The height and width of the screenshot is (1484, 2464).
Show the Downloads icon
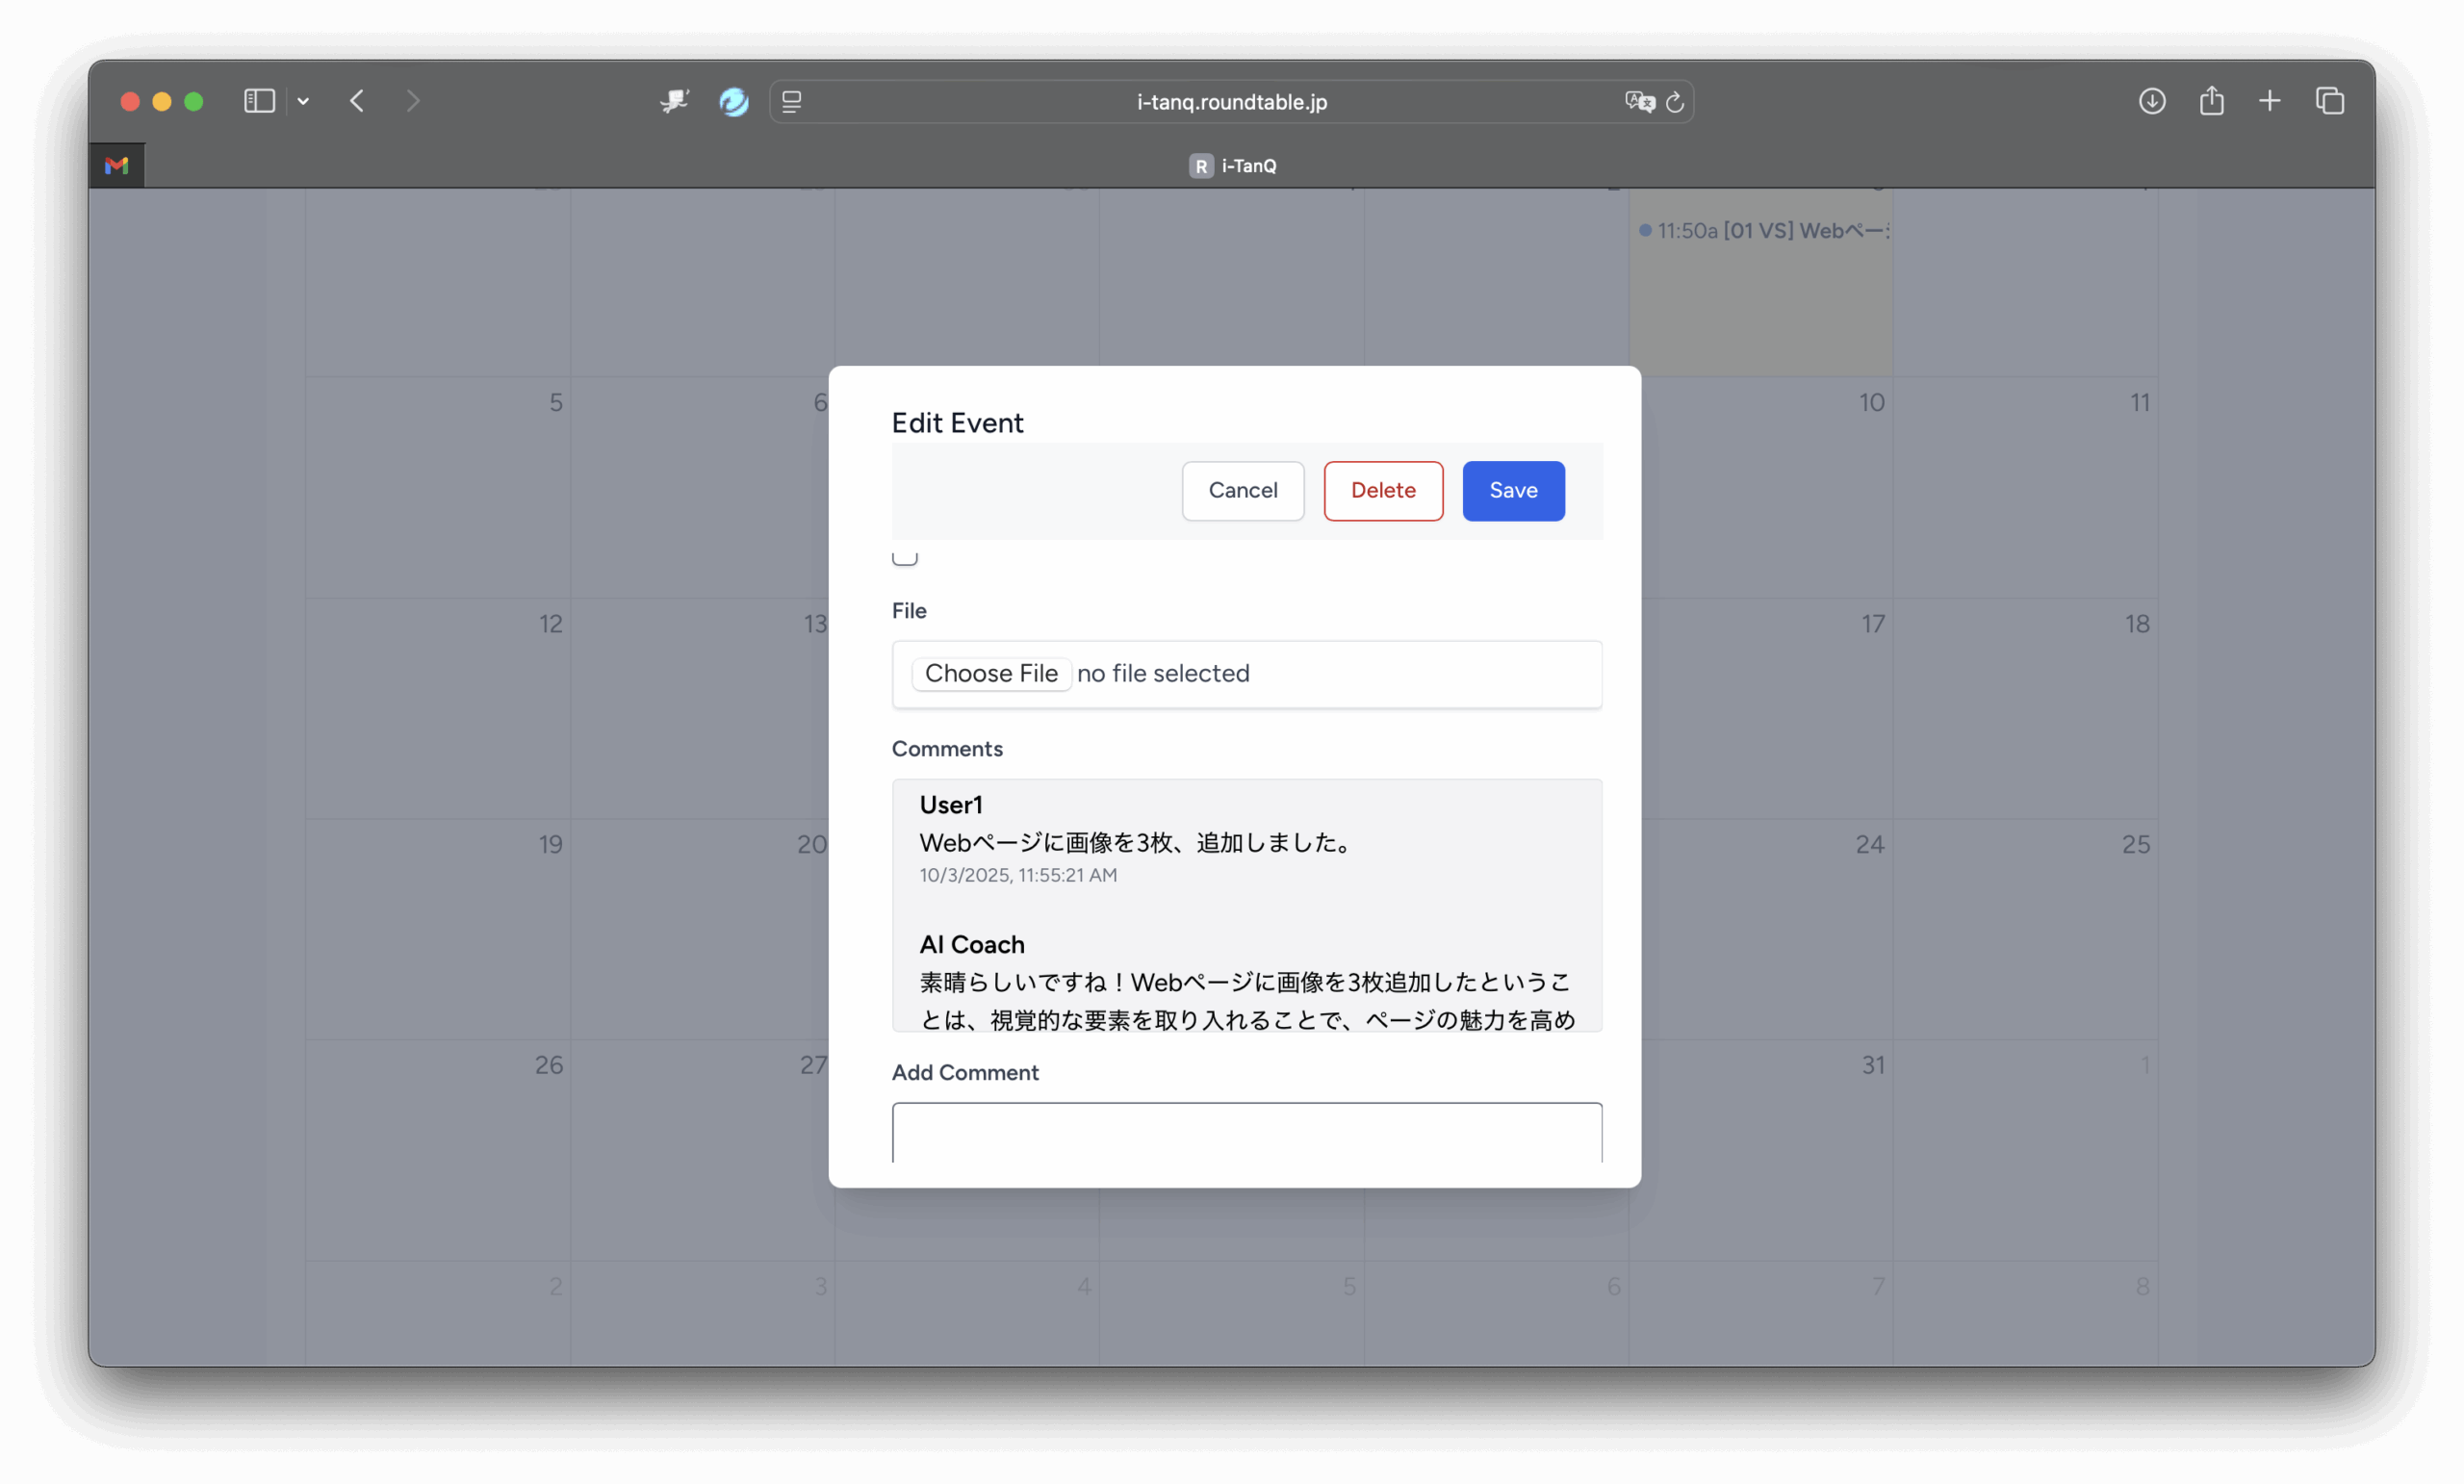(x=2152, y=101)
